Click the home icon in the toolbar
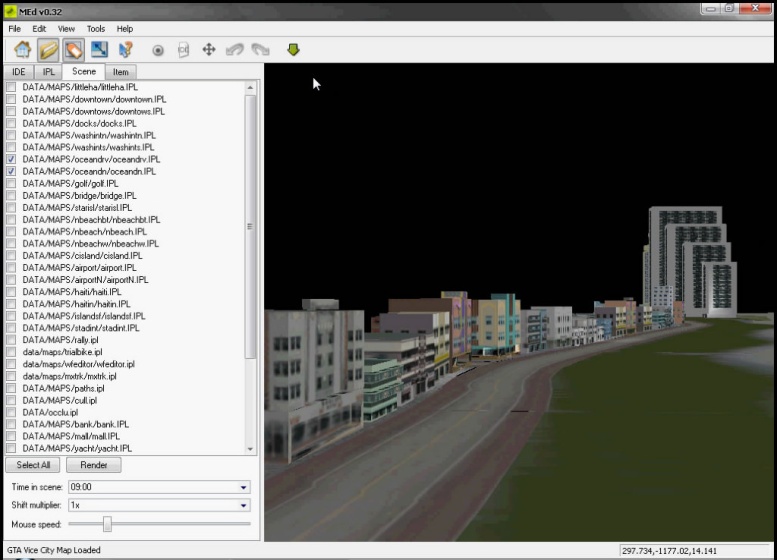The image size is (777, 560). point(22,49)
